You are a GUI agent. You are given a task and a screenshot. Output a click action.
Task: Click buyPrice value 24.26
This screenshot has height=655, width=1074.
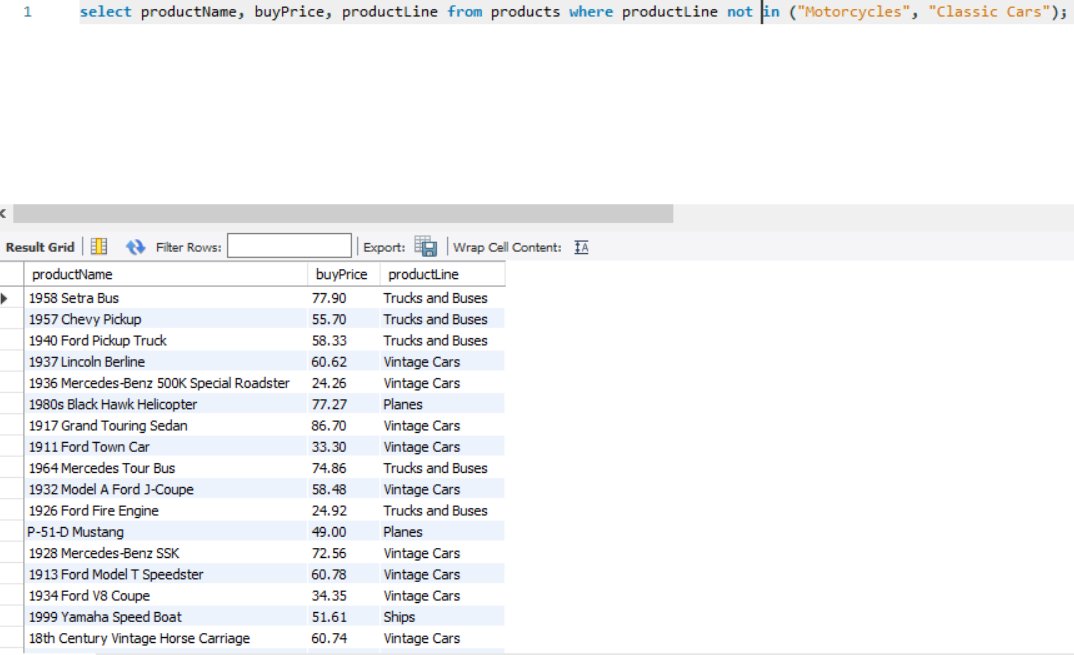(x=344, y=383)
